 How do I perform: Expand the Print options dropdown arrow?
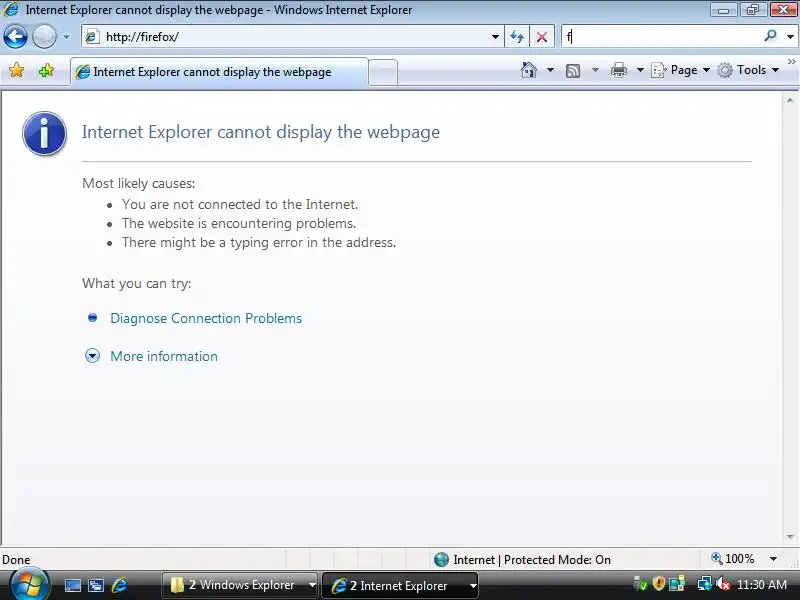640,70
